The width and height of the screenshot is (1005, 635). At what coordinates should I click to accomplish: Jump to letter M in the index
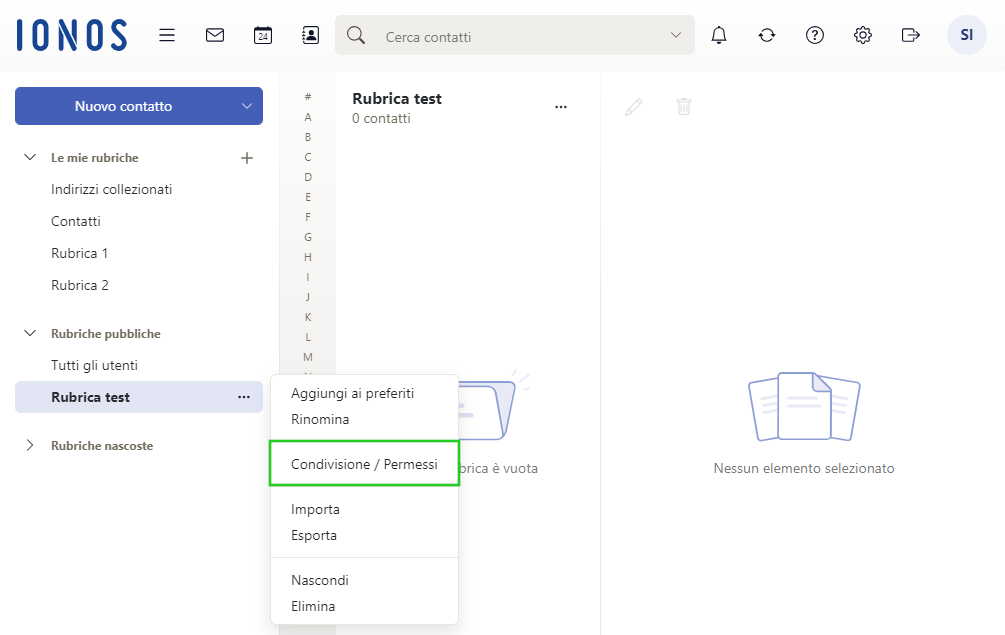click(x=308, y=357)
